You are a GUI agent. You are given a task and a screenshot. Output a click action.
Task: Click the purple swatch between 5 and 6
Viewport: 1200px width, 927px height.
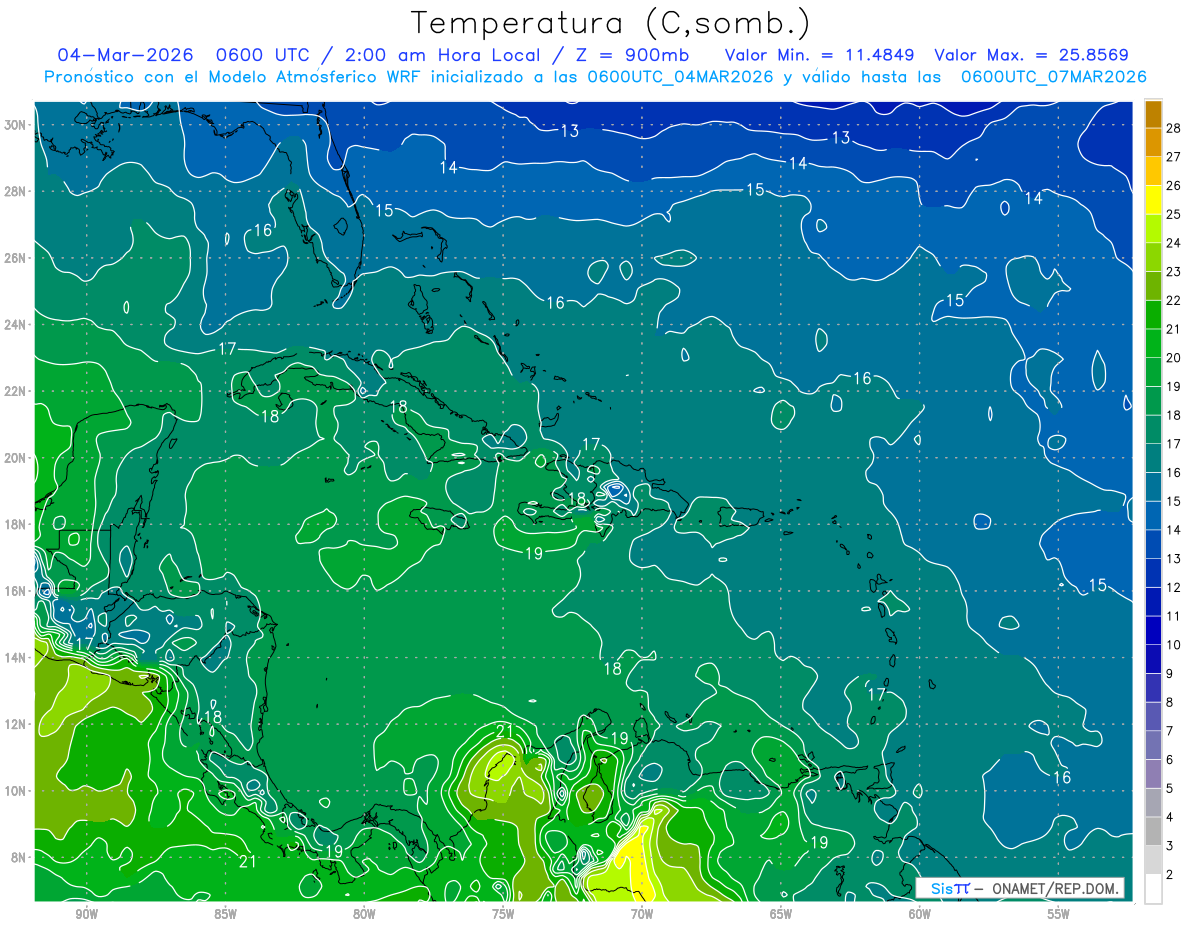pos(1153,775)
